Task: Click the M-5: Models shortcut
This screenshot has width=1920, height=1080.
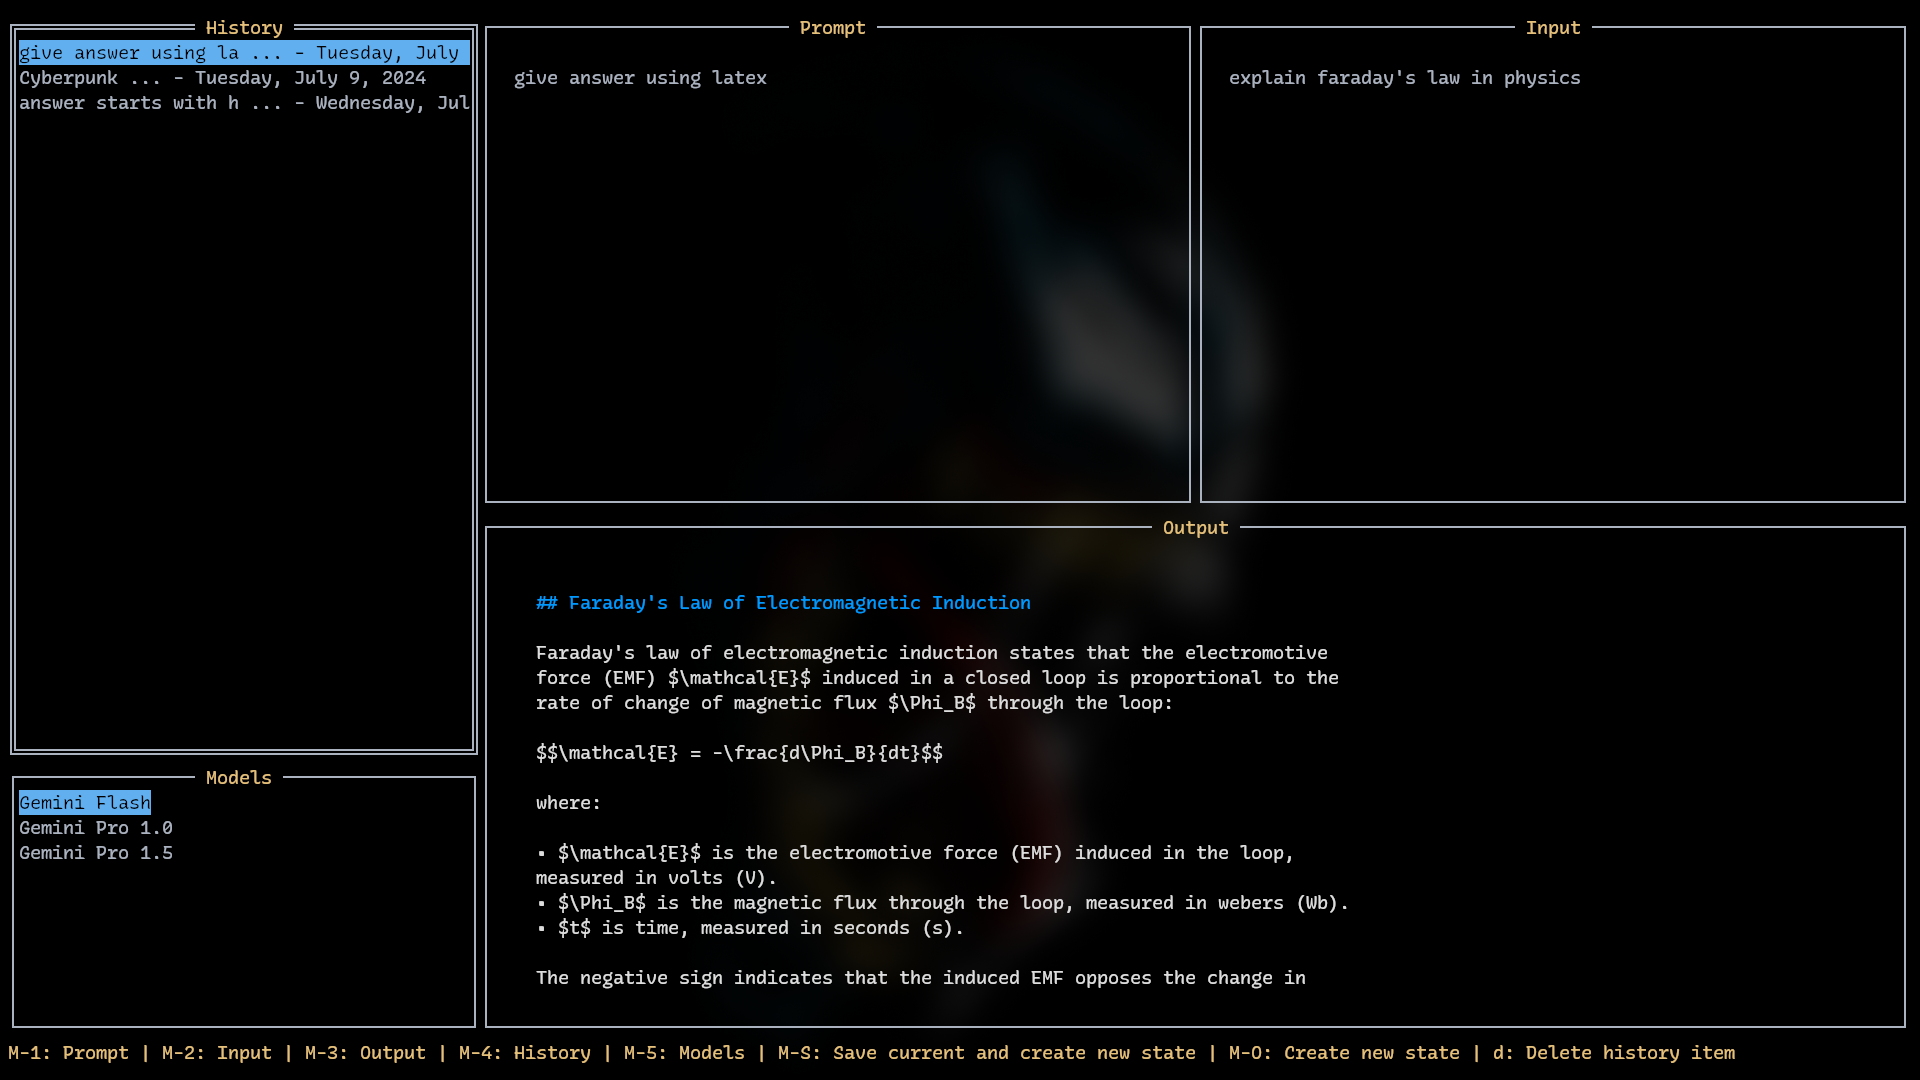Action: pos(684,1053)
